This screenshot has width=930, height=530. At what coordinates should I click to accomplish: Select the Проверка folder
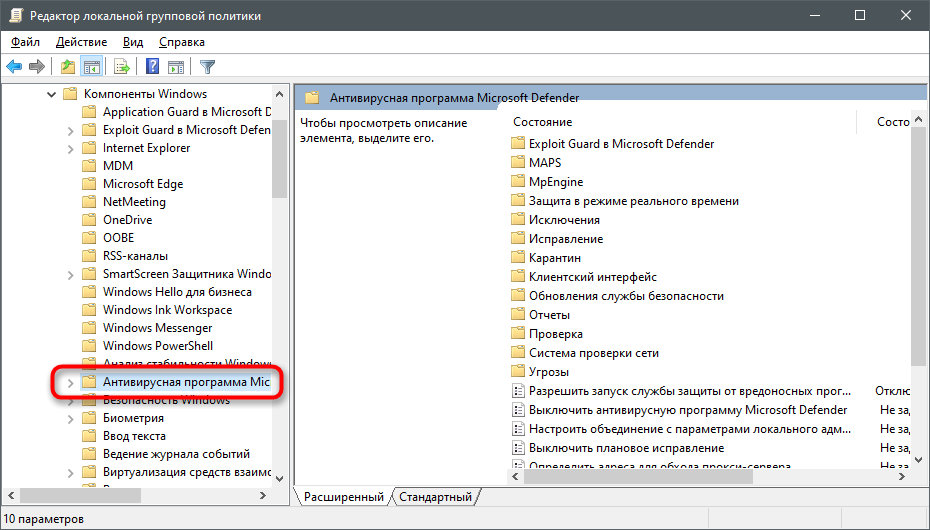(547, 334)
